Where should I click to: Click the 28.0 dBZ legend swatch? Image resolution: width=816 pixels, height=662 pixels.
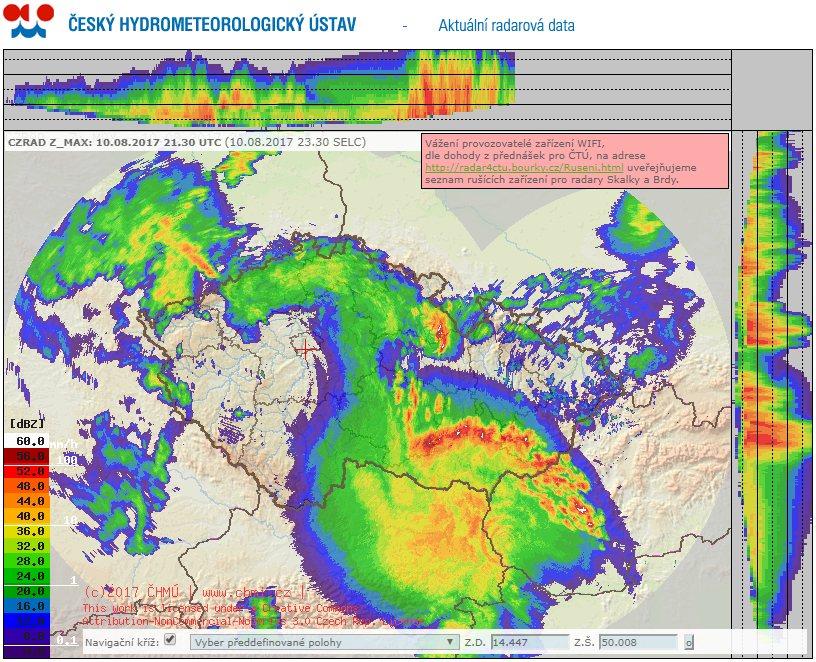pyautogui.click(x=27, y=562)
